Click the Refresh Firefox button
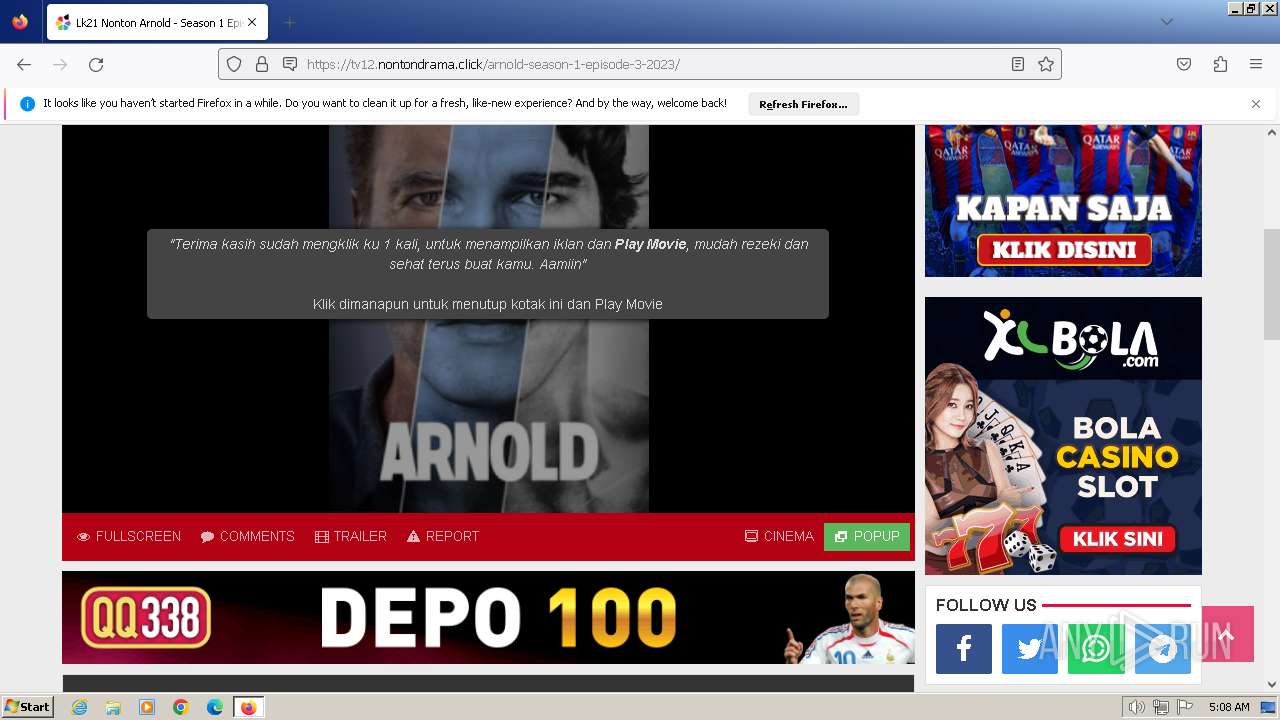Screen dimensions: 1280x720 (x=803, y=104)
